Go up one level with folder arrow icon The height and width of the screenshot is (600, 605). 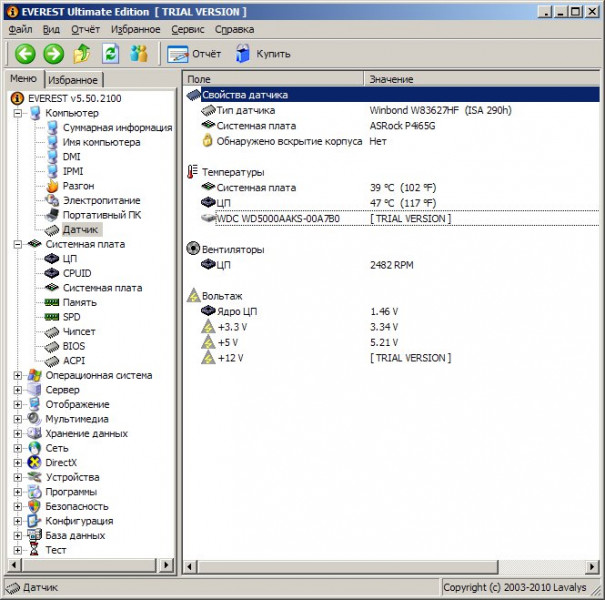pos(82,54)
